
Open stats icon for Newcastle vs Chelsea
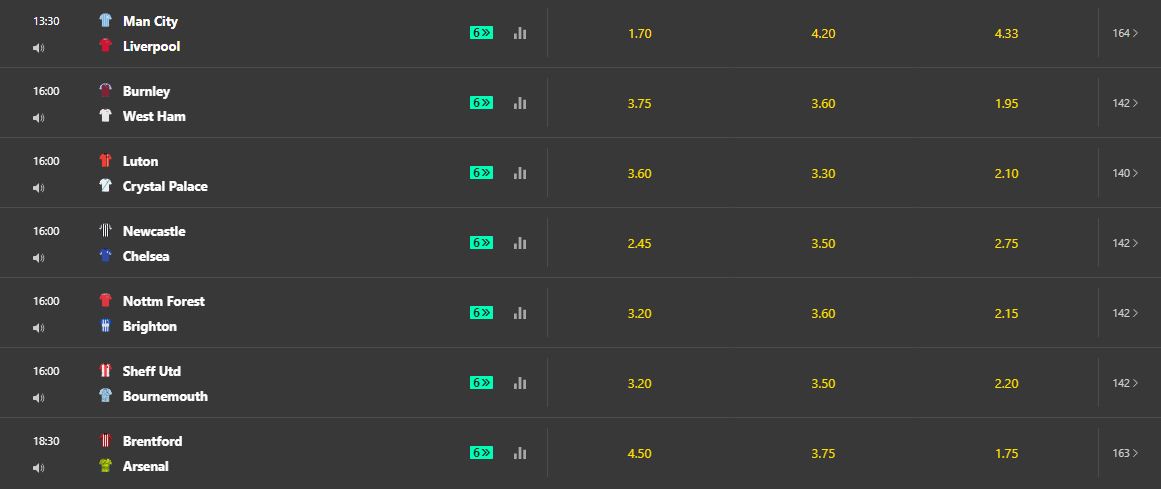tap(520, 243)
